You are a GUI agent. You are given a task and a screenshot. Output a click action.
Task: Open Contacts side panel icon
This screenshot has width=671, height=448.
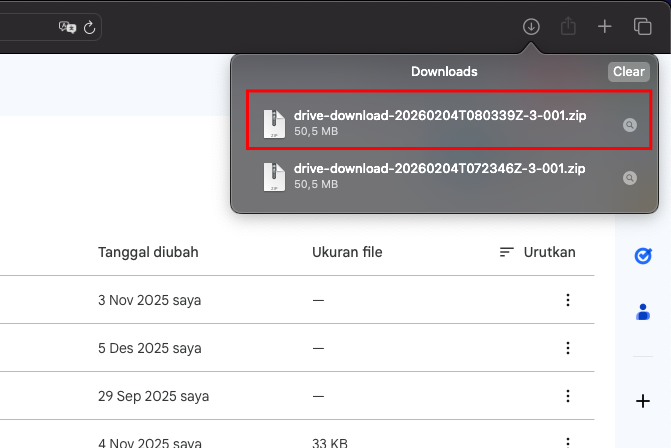pos(643,312)
